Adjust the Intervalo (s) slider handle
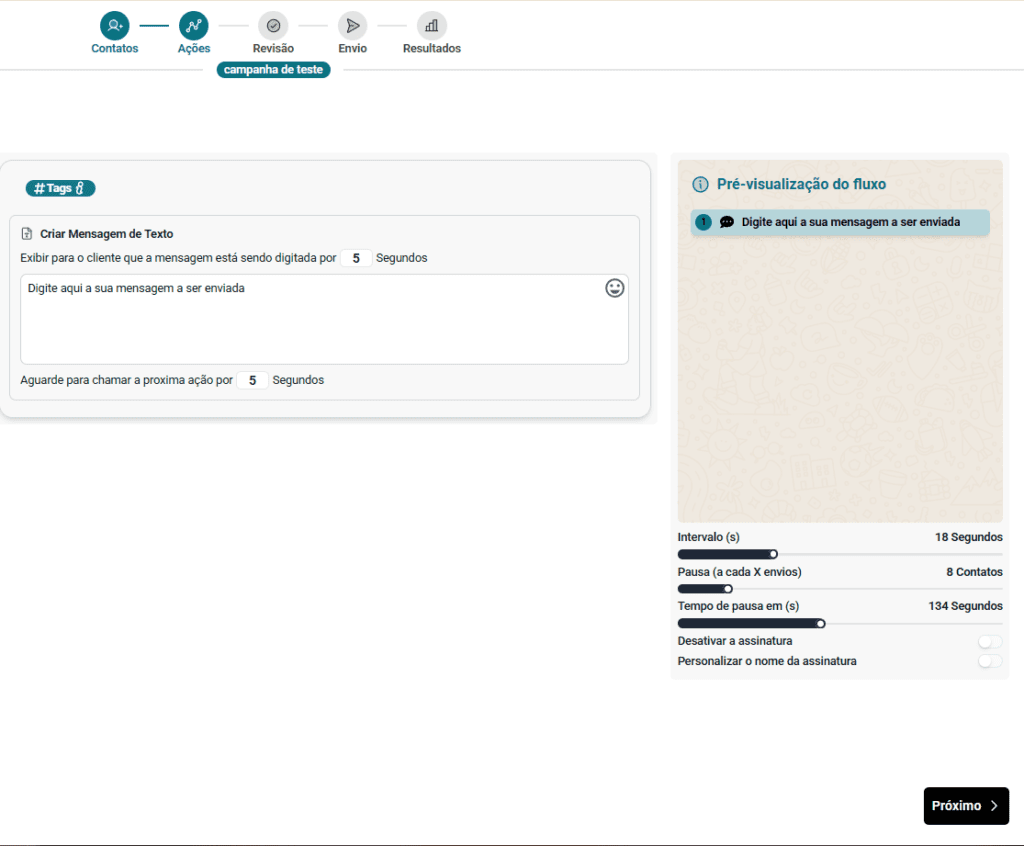The image size is (1024, 846). pyautogui.click(x=773, y=554)
